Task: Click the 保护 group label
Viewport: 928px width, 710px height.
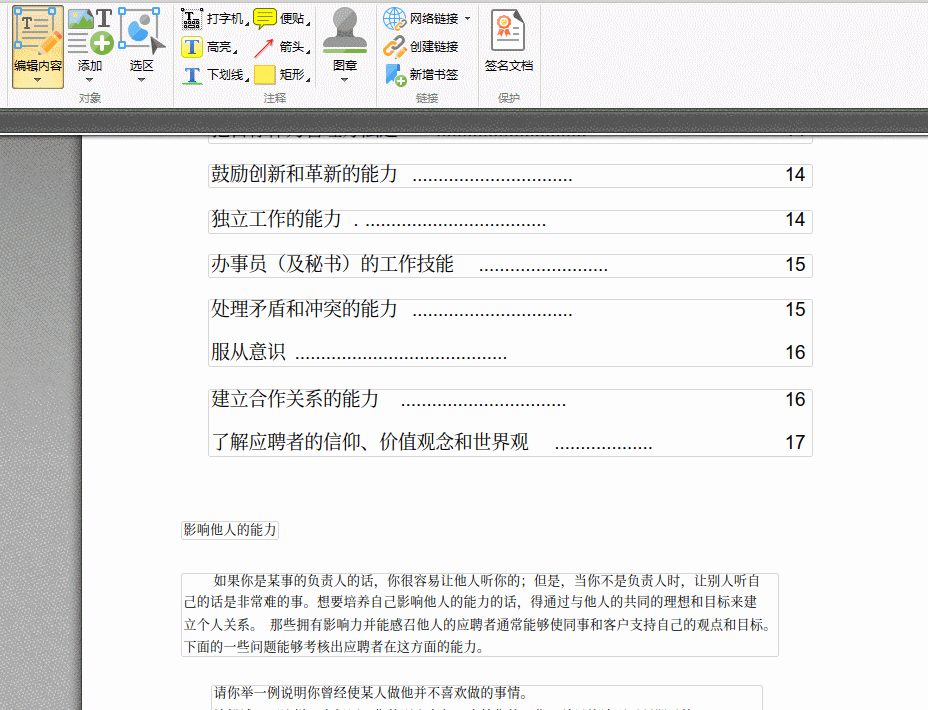Action: click(508, 97)
